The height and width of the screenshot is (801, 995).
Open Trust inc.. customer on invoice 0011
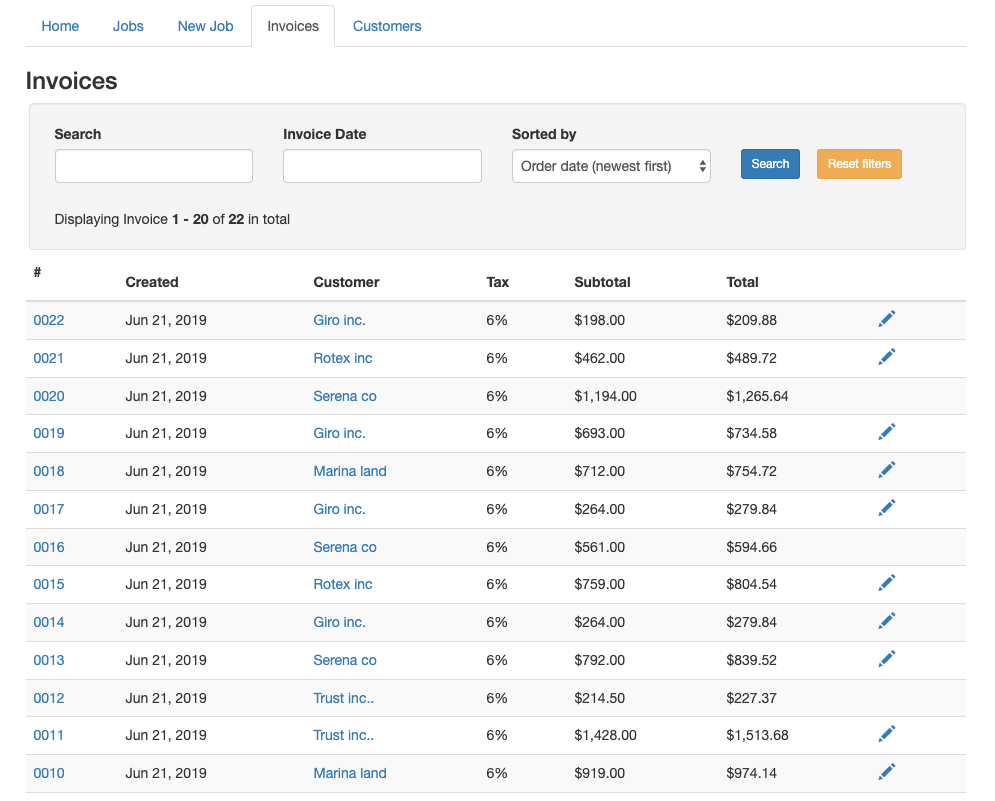click(343, 735)
